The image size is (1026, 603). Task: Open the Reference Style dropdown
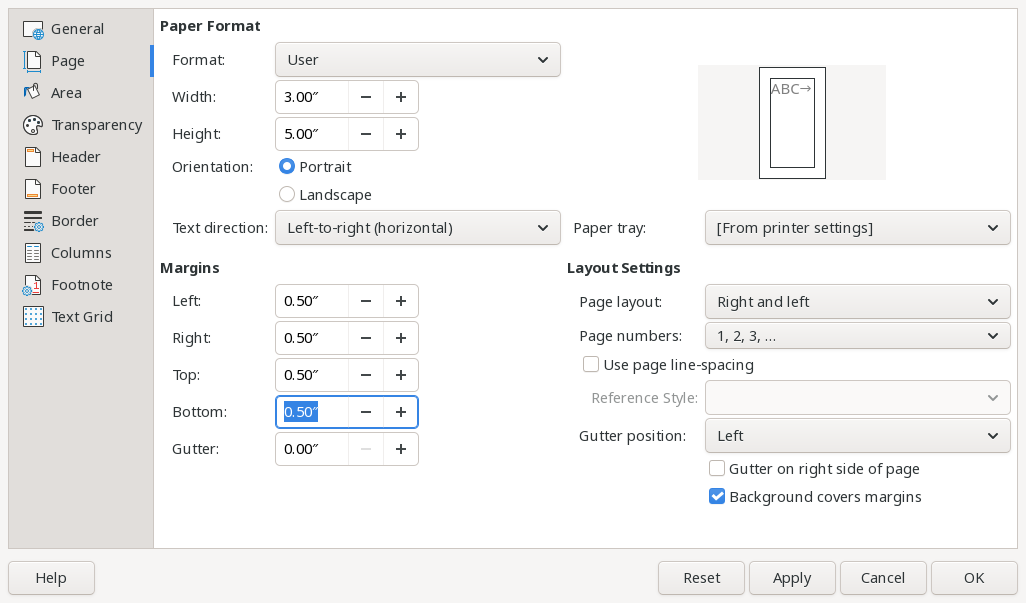tap(857, 398)
